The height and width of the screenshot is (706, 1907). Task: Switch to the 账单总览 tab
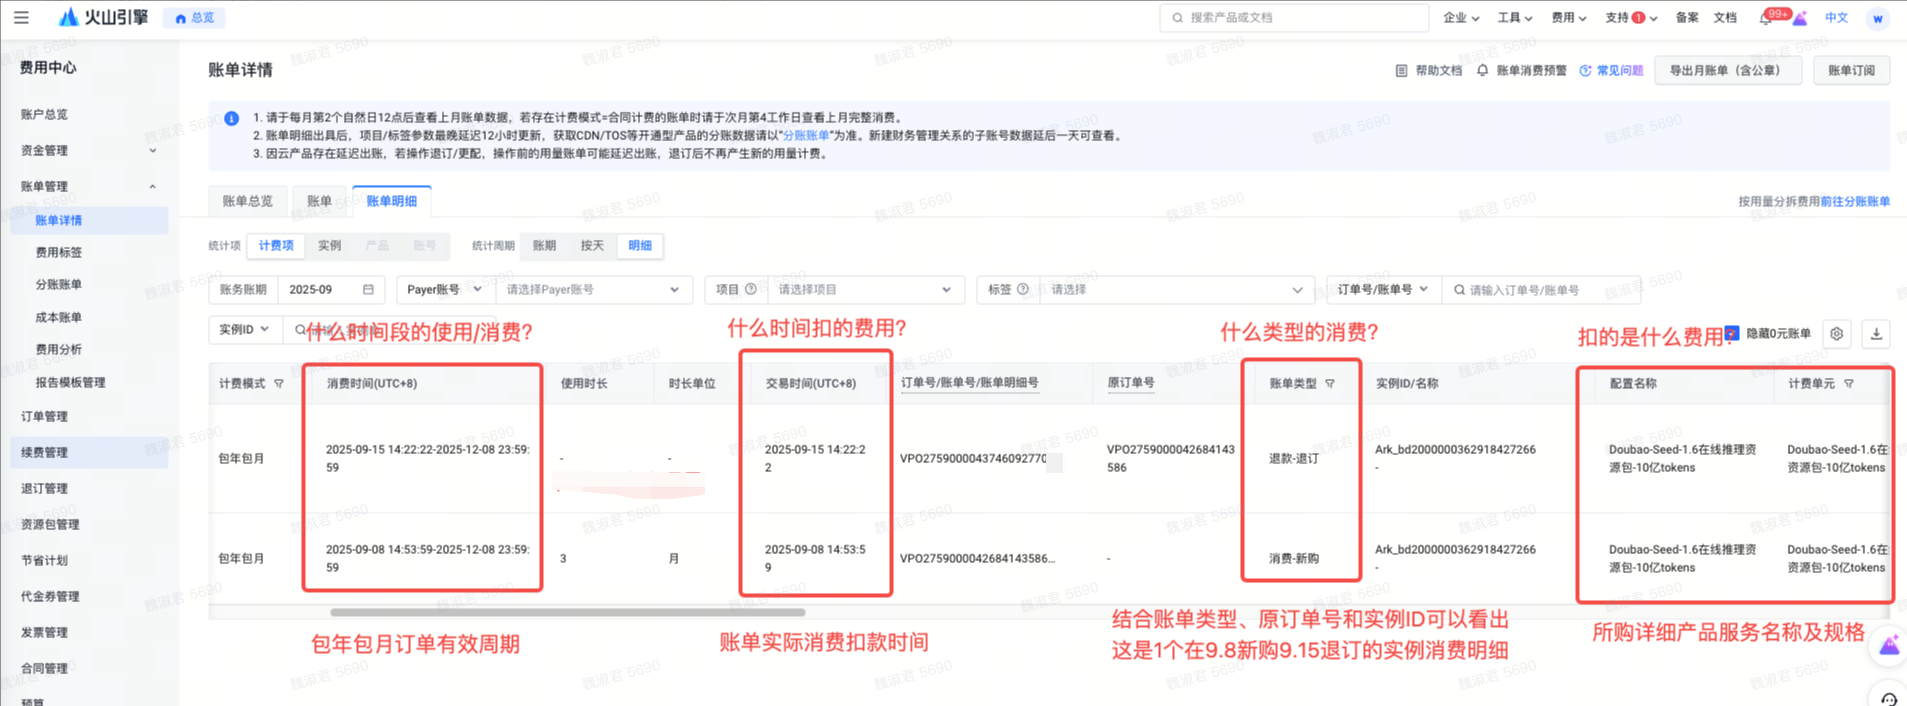click(x=247, y=201)
